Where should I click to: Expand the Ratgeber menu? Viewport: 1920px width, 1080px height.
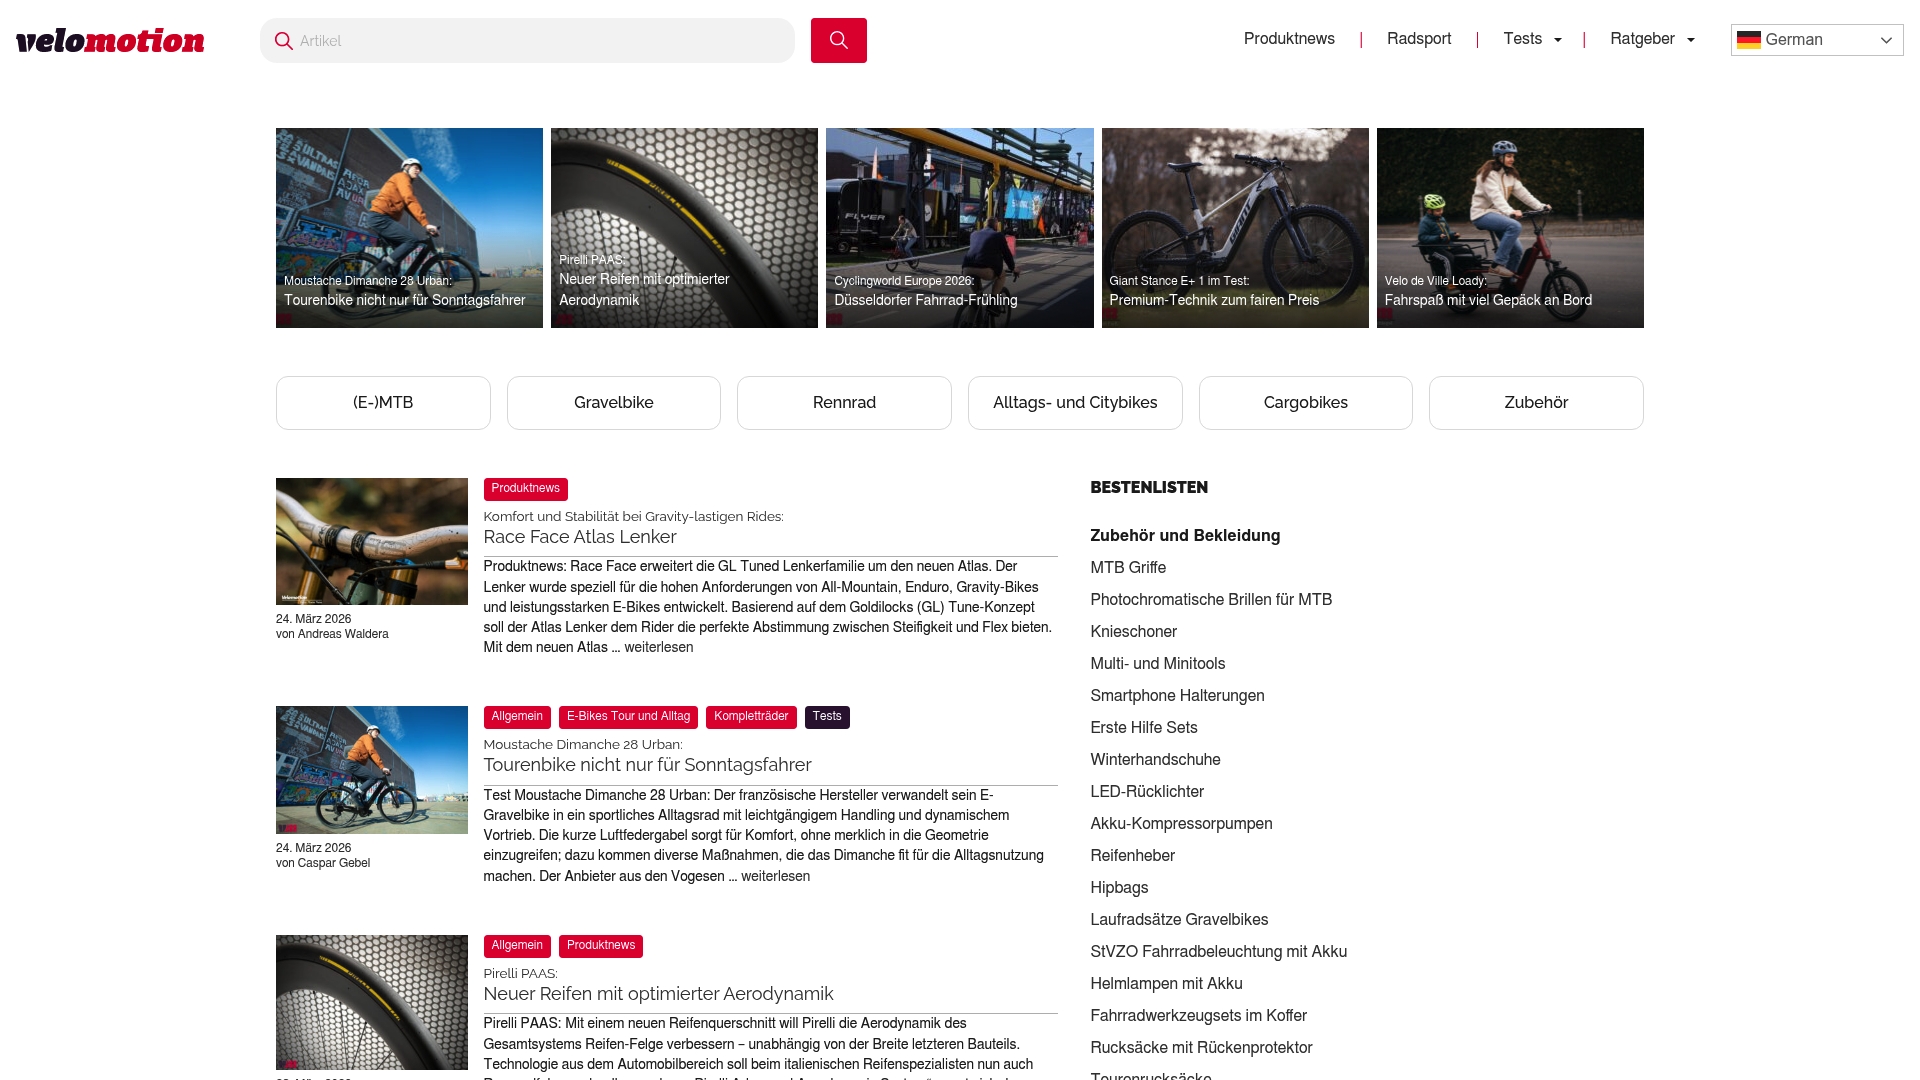point(1651,39)
